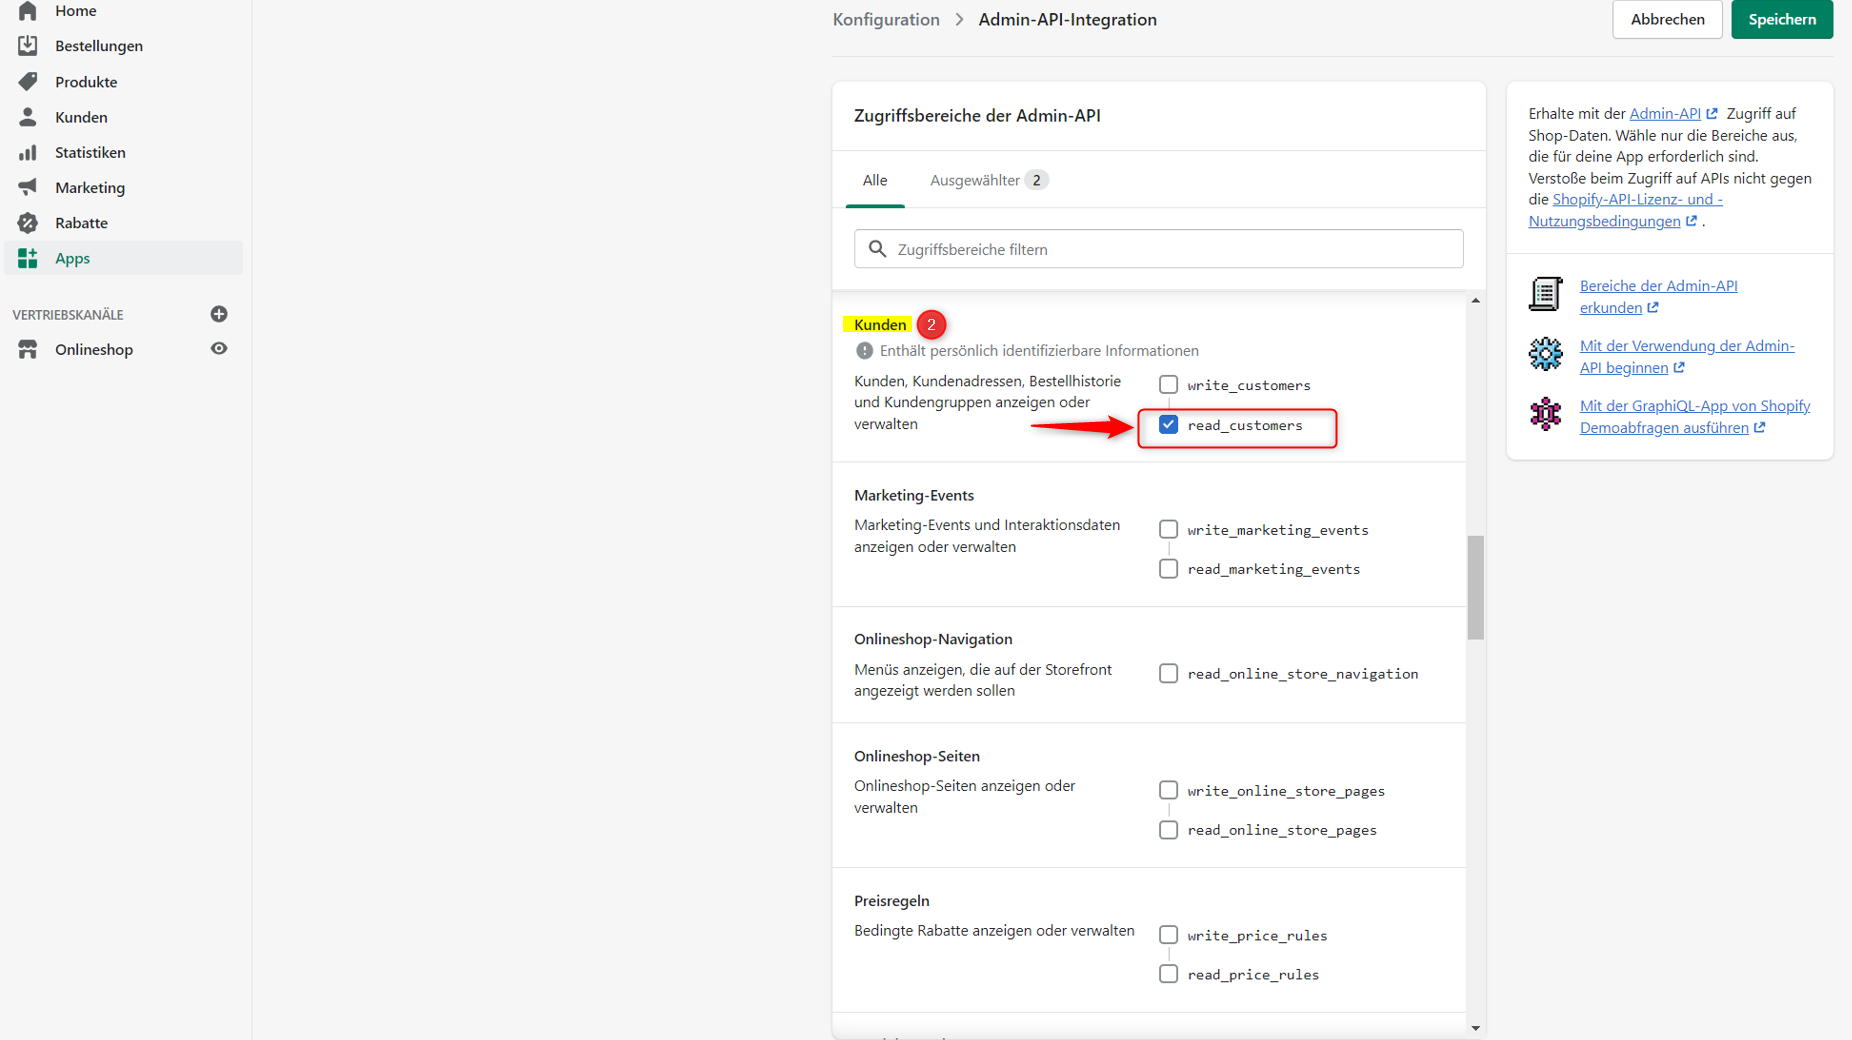View the Onlineshop using the eye icon

[x=219, y=349]
